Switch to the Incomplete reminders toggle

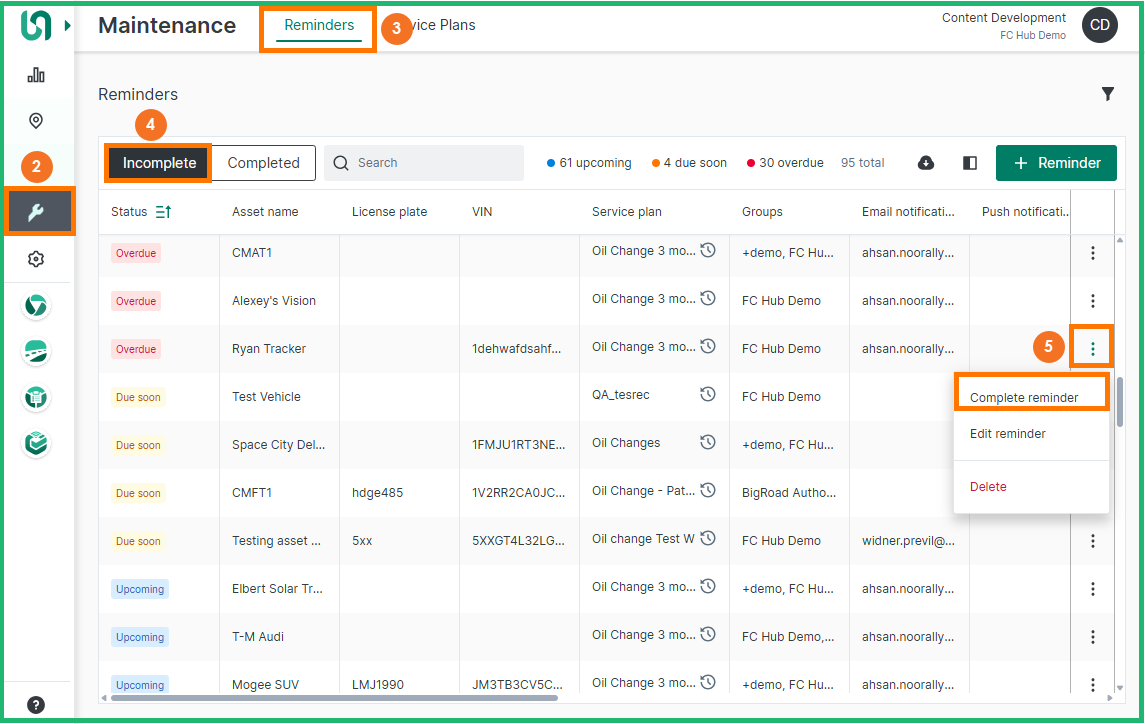tap(159, 163)
